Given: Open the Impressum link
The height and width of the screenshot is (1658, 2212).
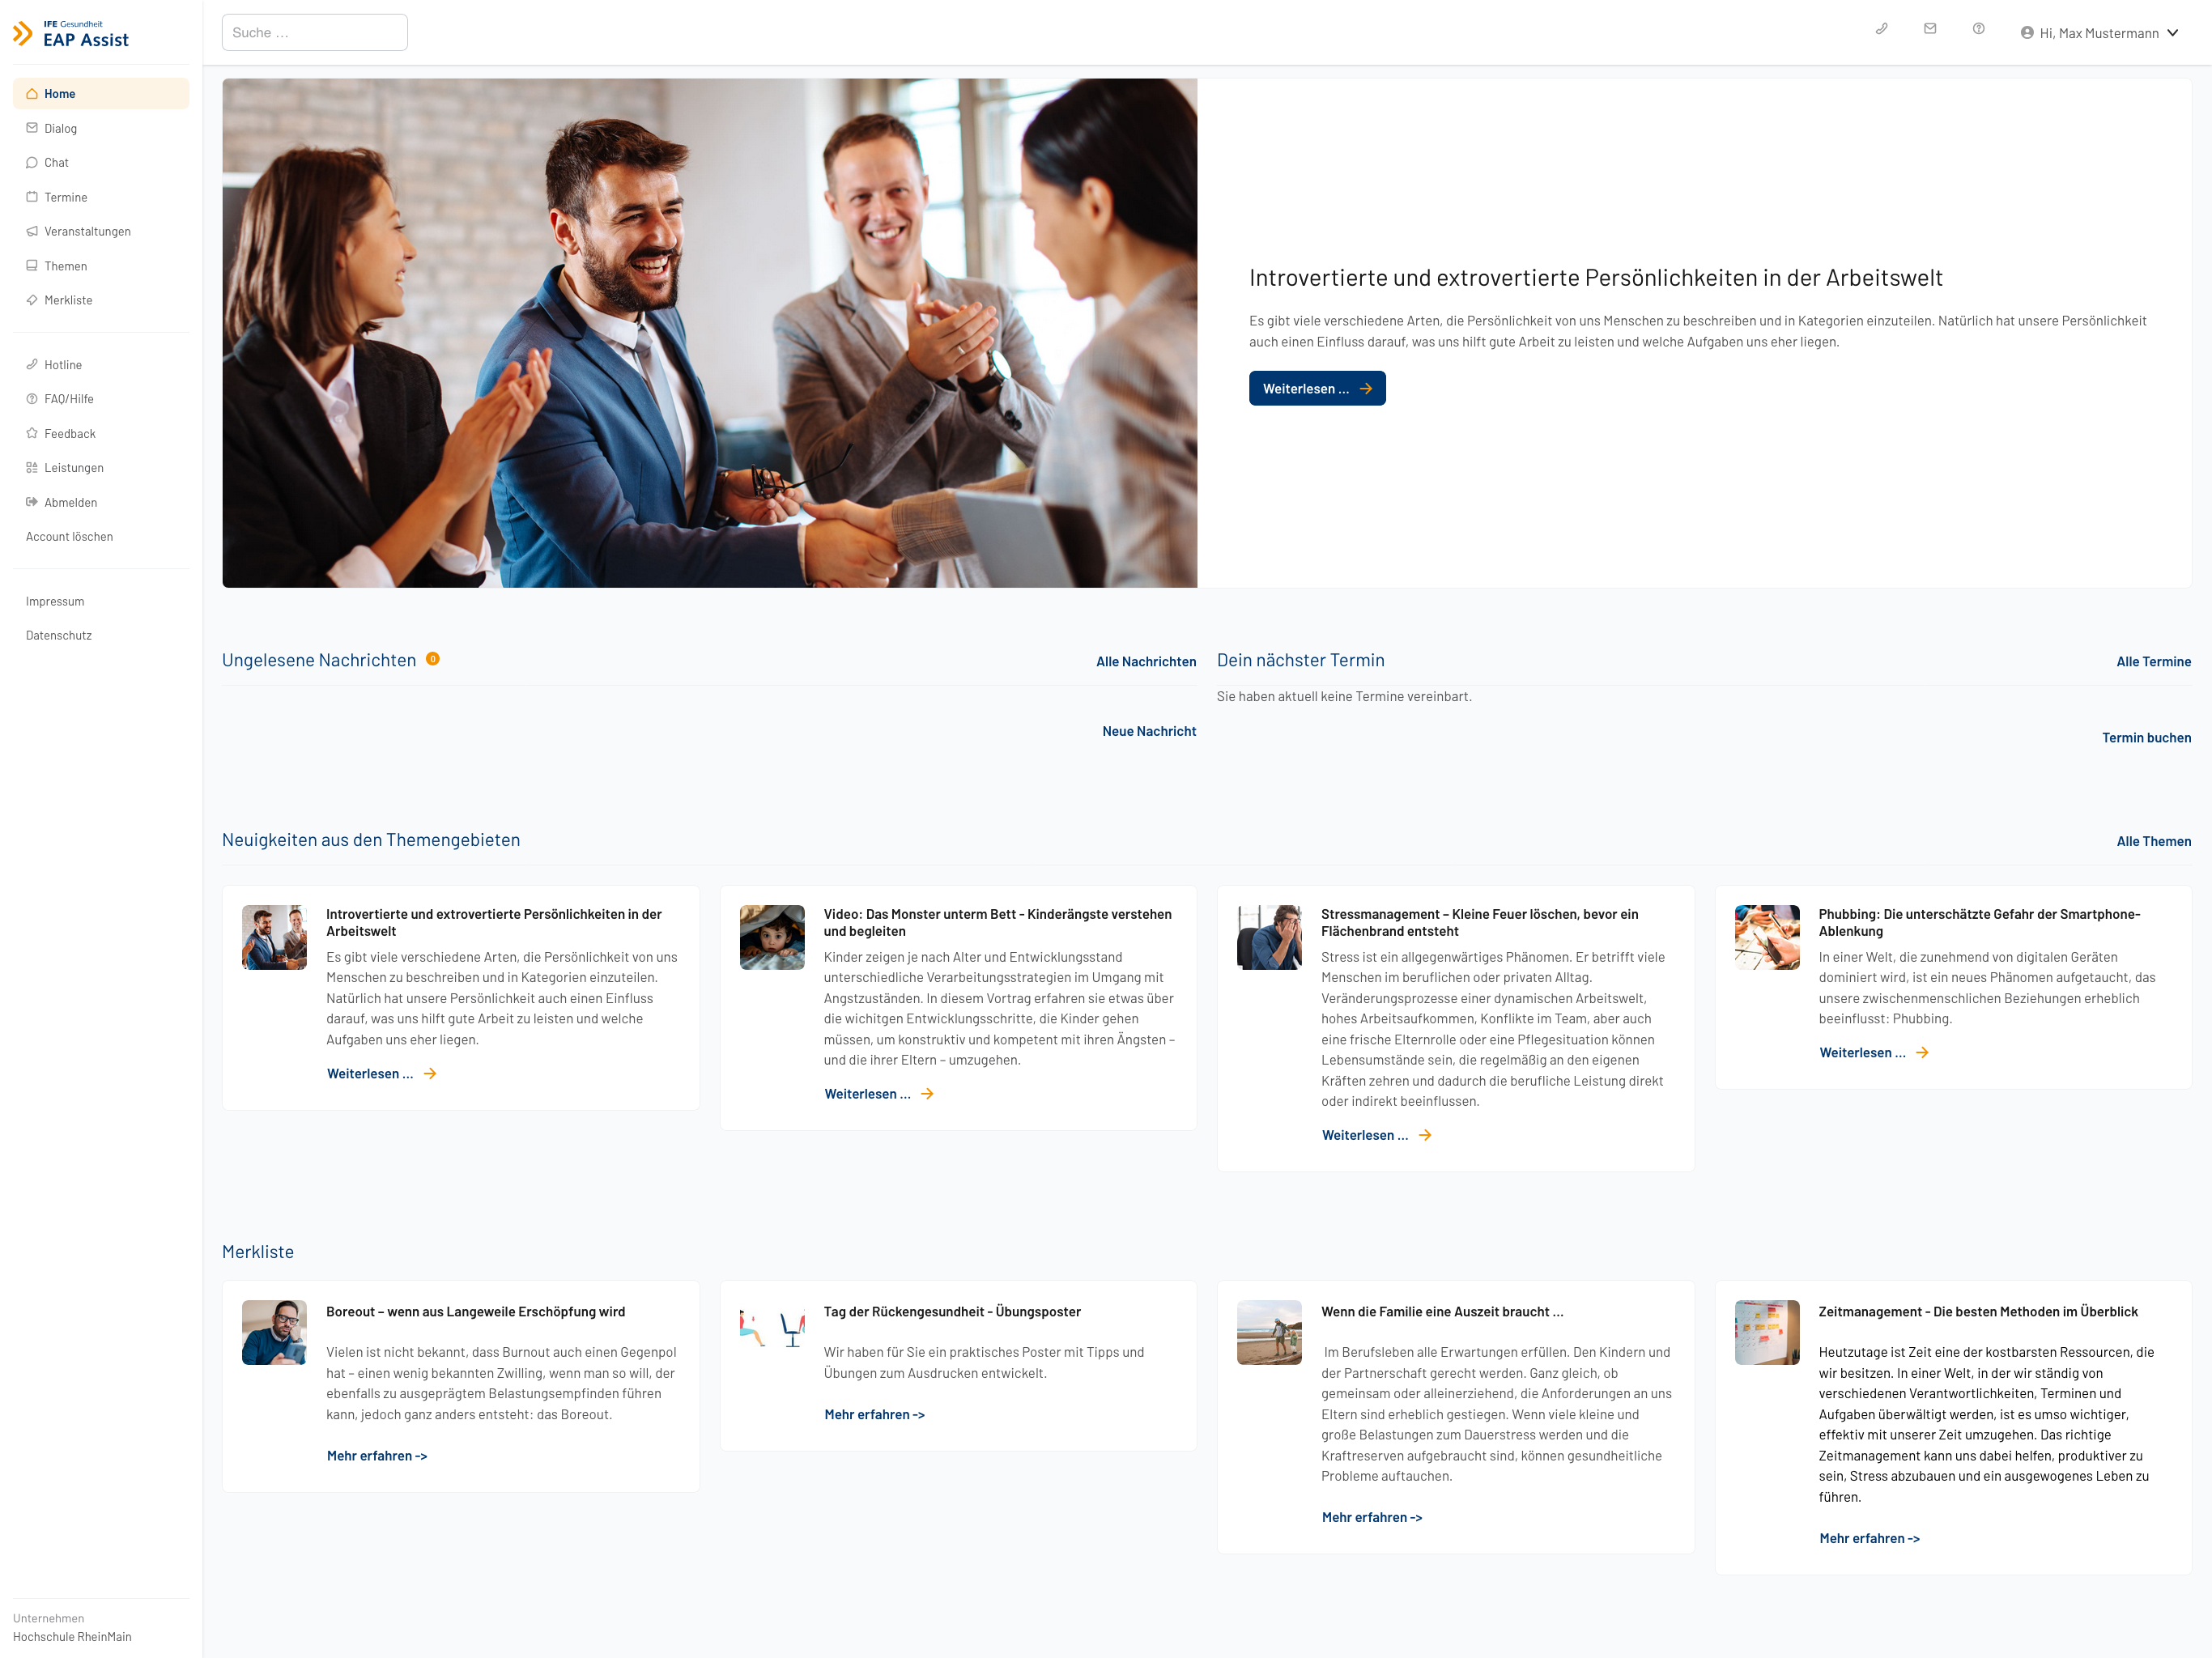Looking at the screenshot, I should [x=55, y=601].
